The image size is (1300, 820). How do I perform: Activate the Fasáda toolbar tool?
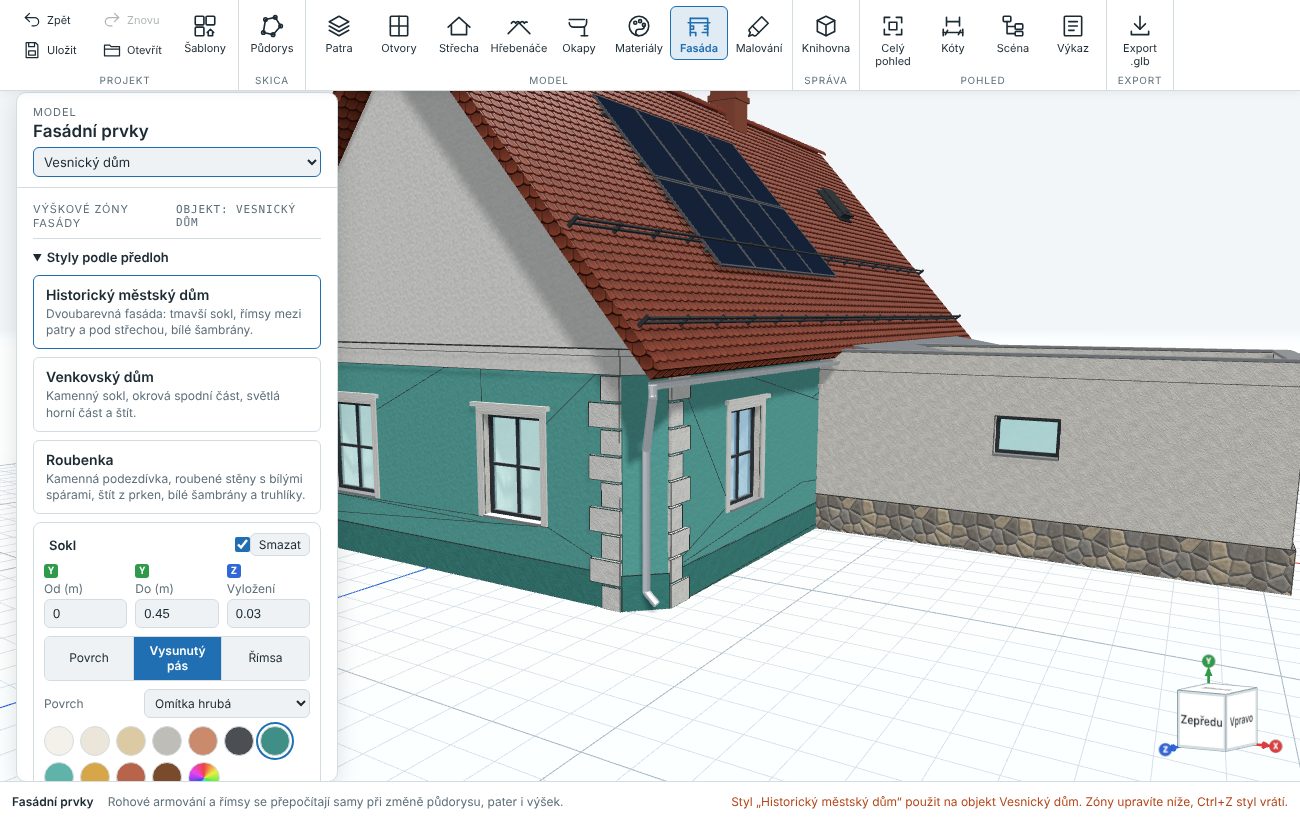click(699, 34)
